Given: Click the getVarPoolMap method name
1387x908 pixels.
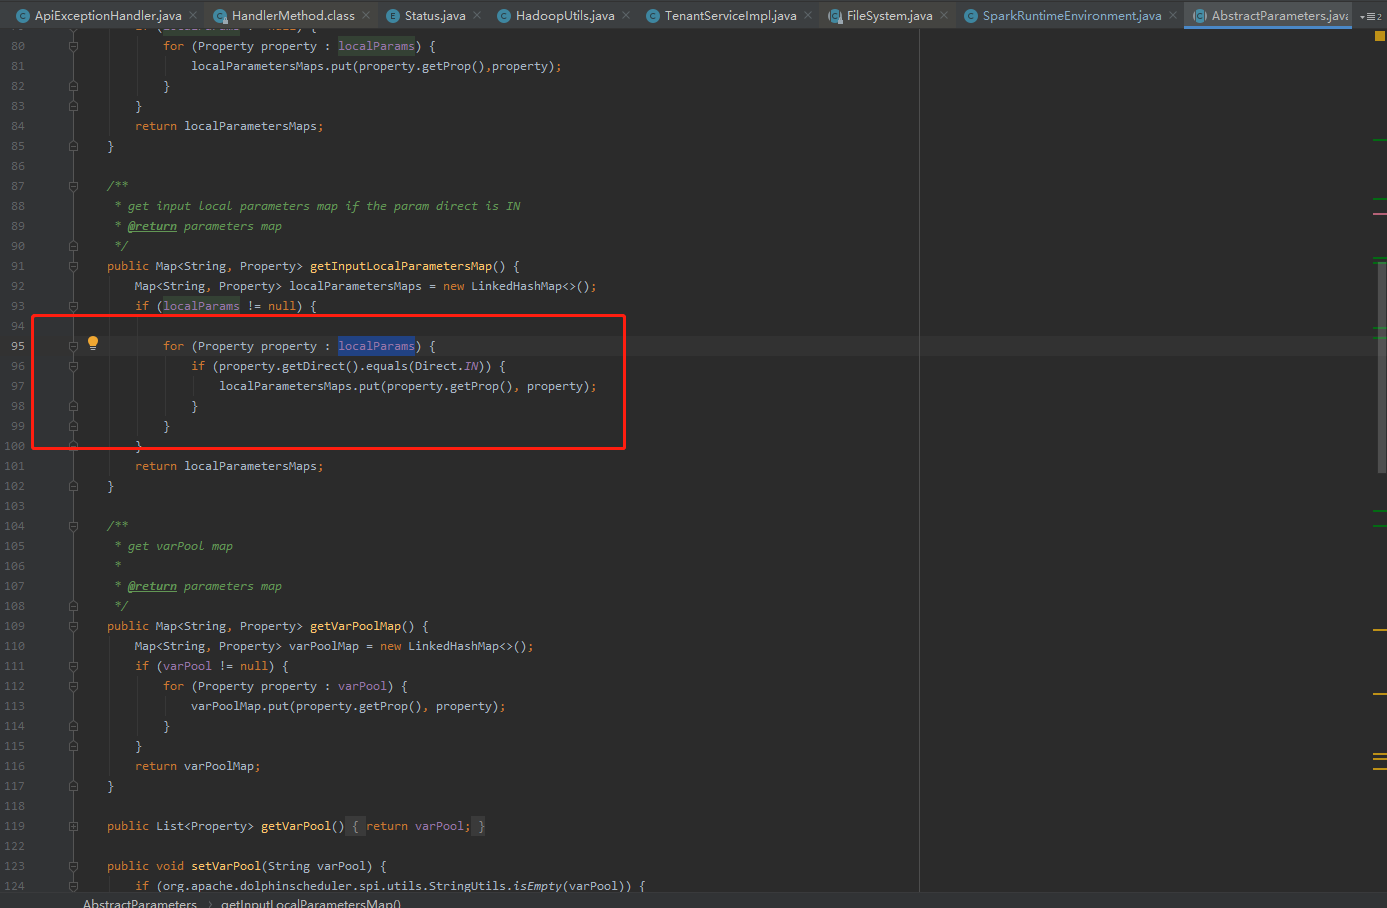Looking at the screenshot, I should [x=355, y=626].
